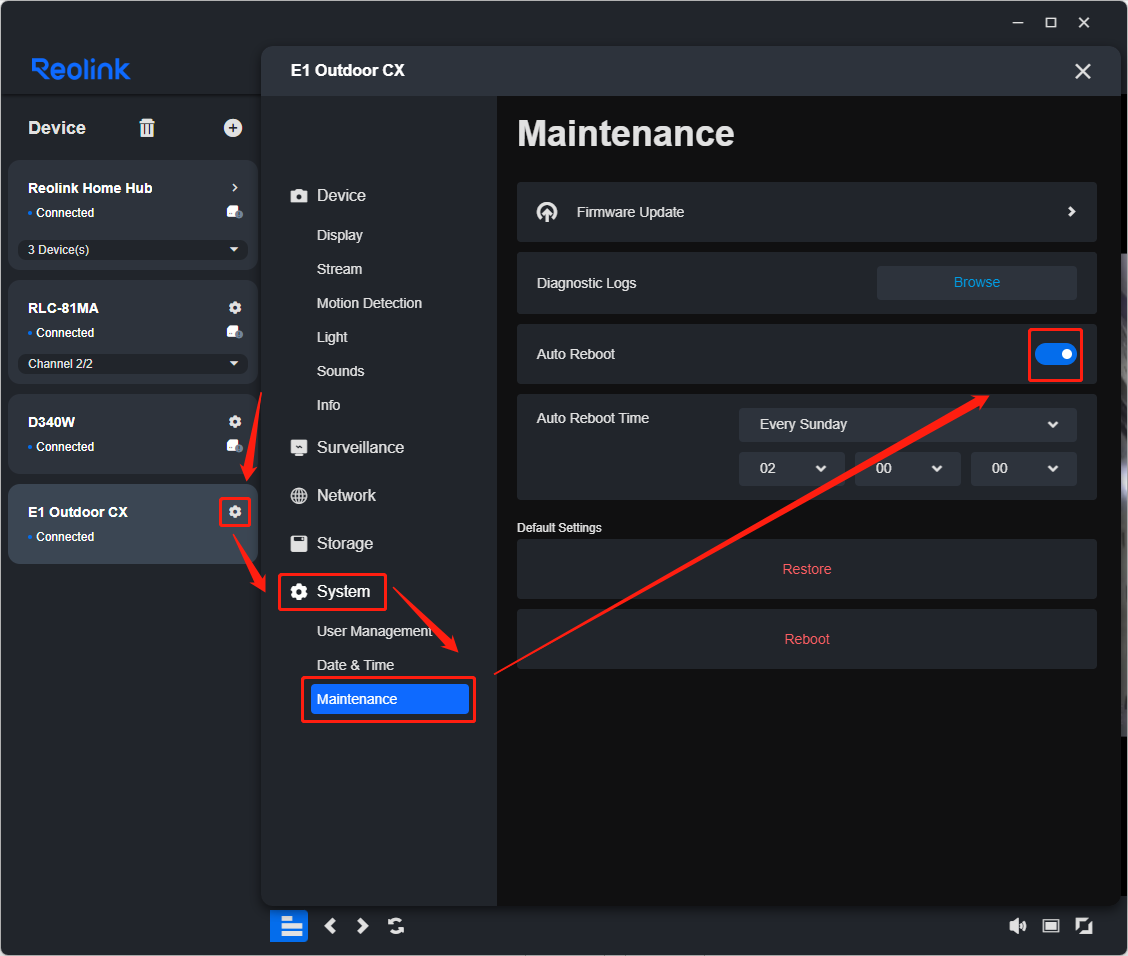Maximize the Reolink window
The image size is (1128, 956).
tap(1050, 23)
